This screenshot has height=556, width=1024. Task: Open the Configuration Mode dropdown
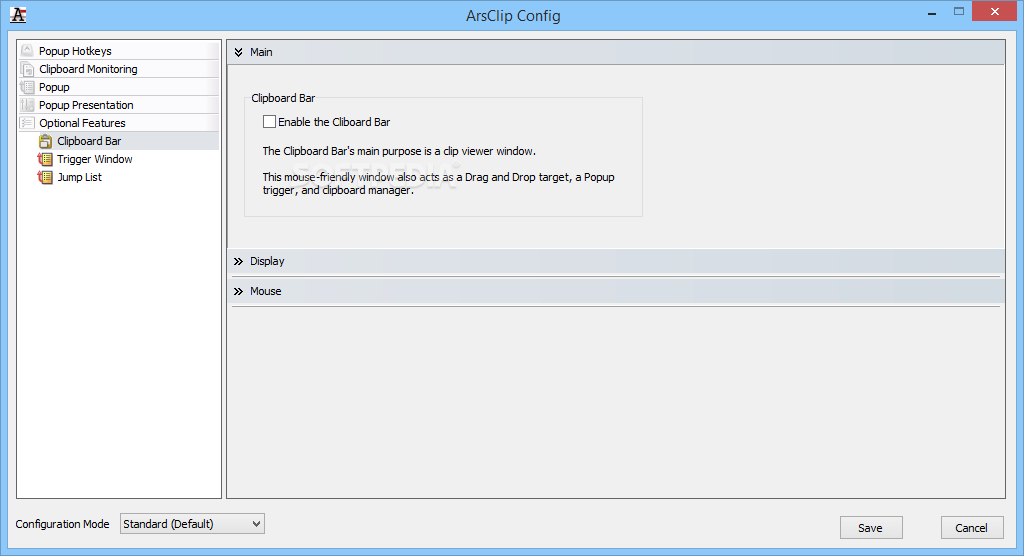192,524
